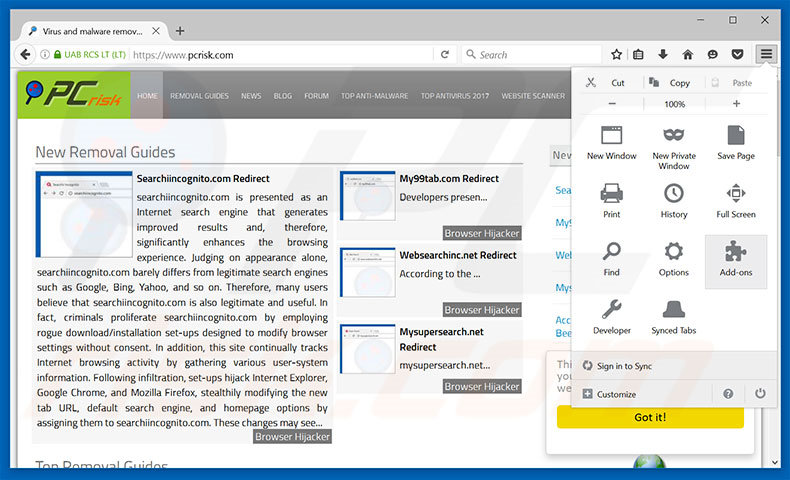The image size is (790, 480).
Task: Open Customize in menu footer
Action: (x=610, y=394)
